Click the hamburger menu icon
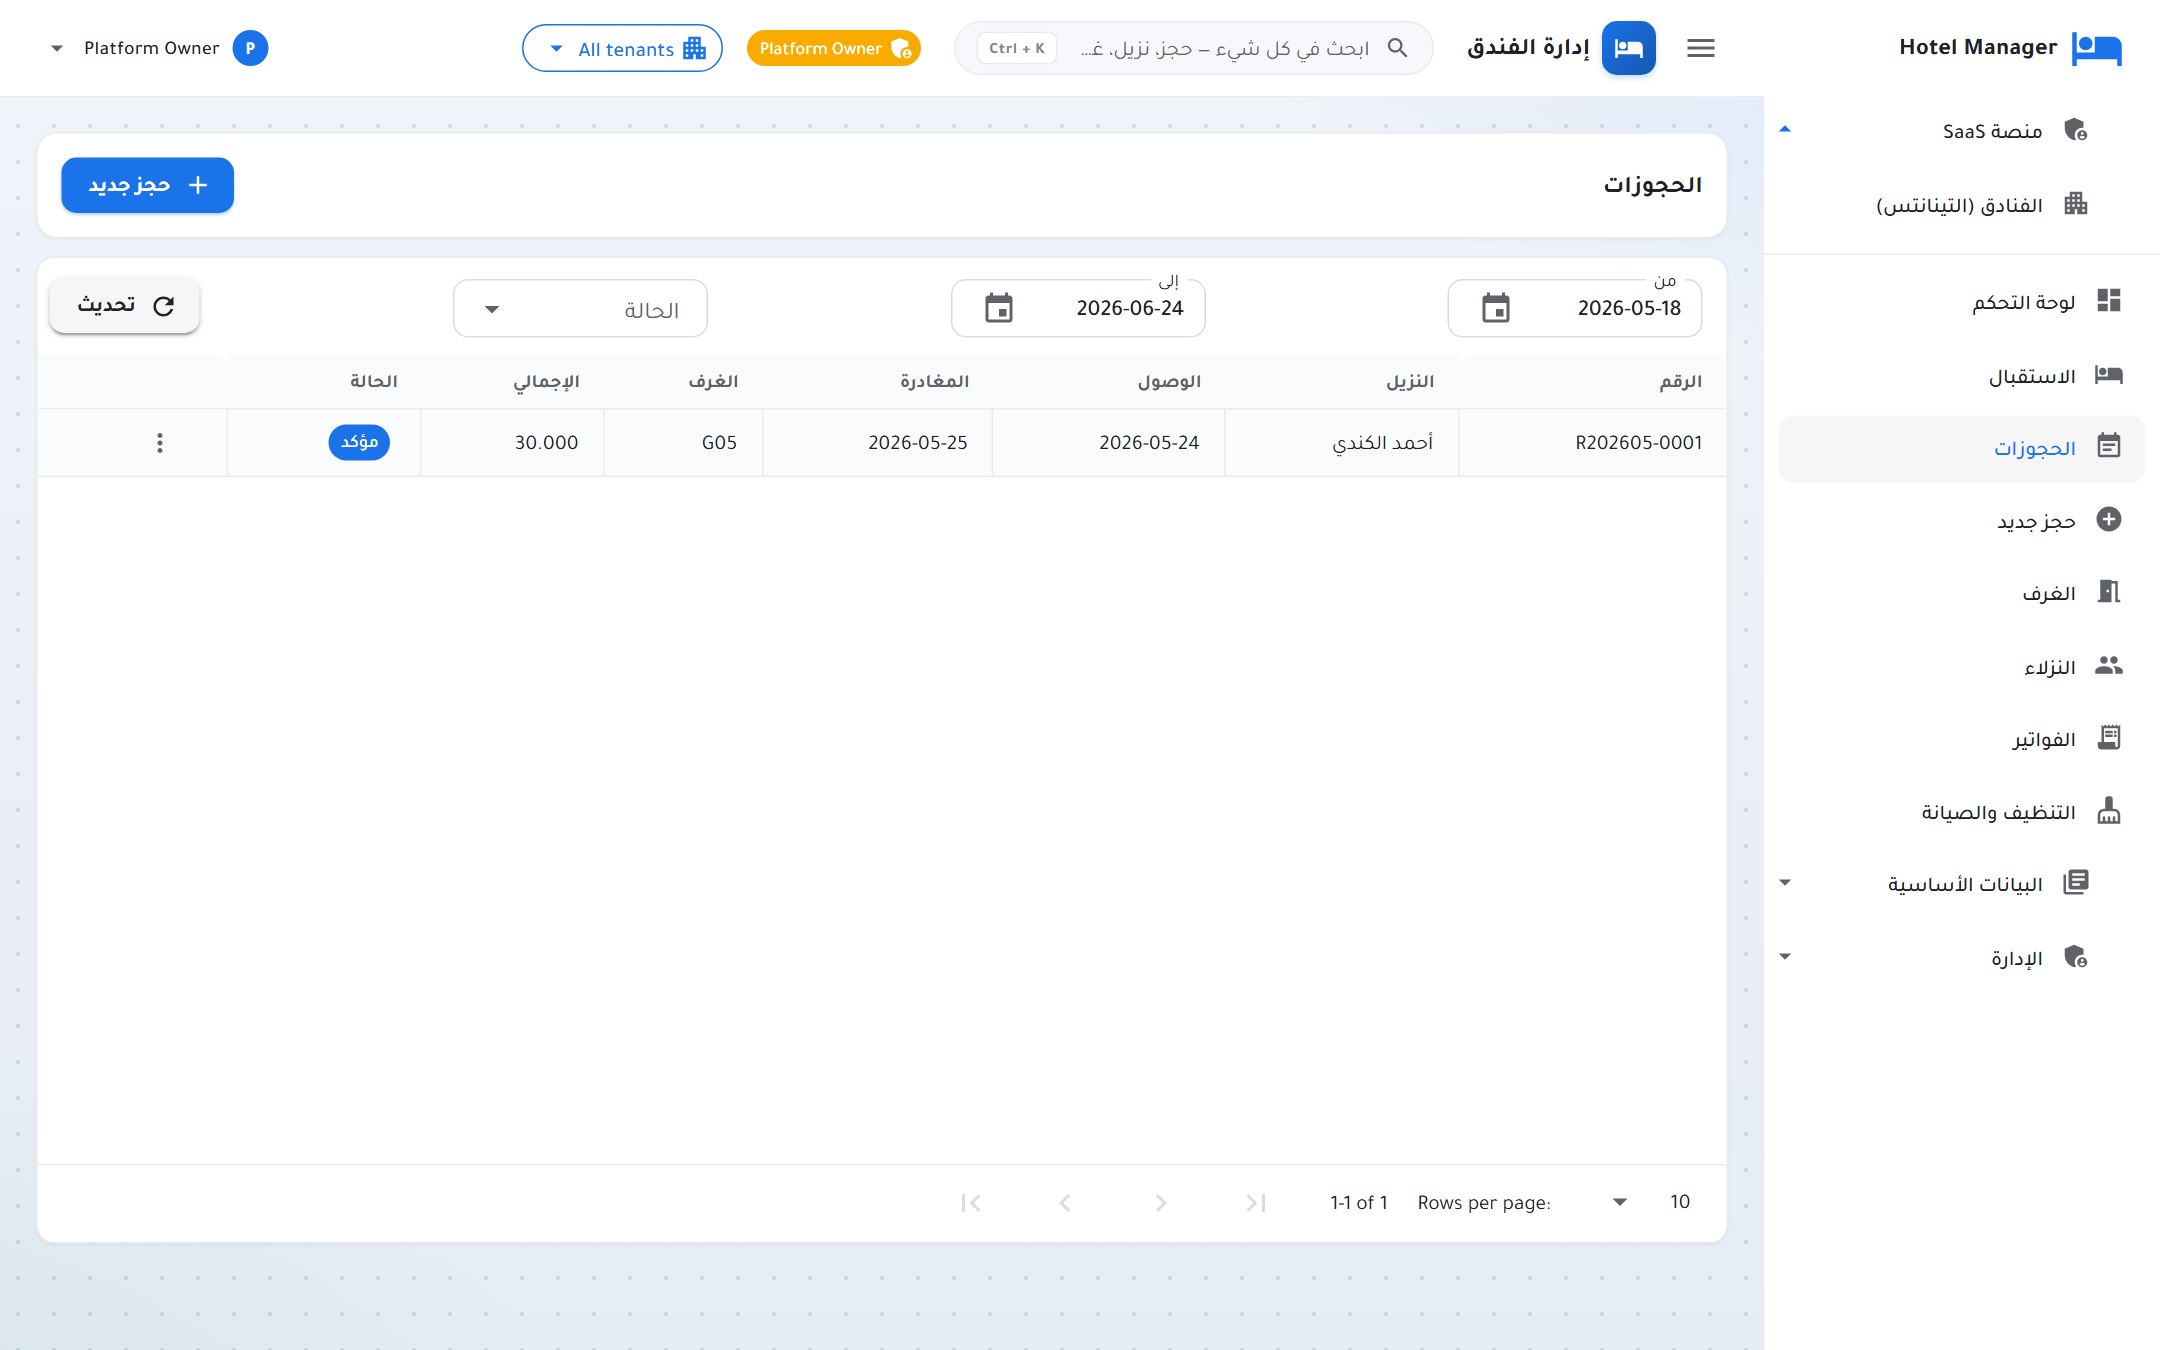 1700,48
